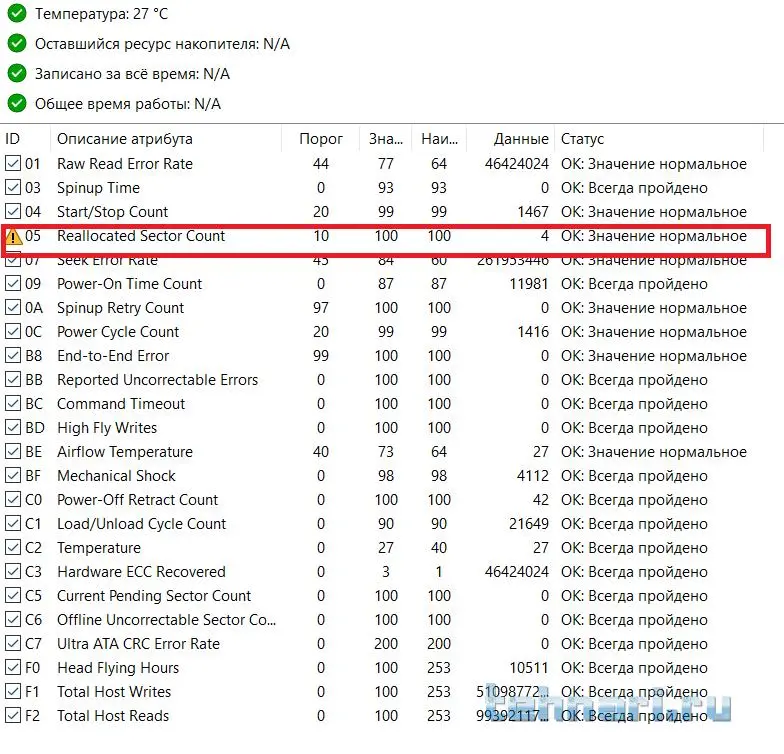Toggle checkbox for BE Airflow Temperature
The image size is (784, 754).
12,452
